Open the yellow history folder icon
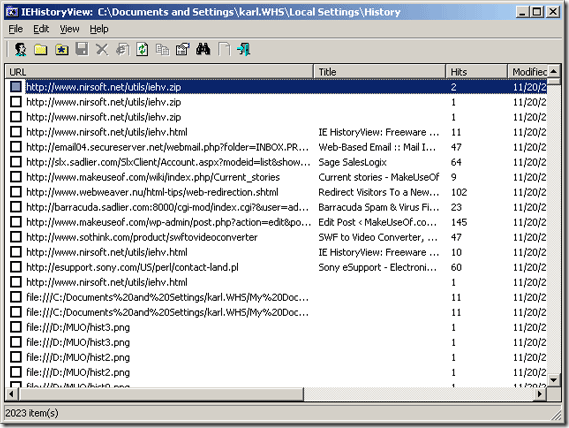 pyautogui.click(x=41, y=49)
